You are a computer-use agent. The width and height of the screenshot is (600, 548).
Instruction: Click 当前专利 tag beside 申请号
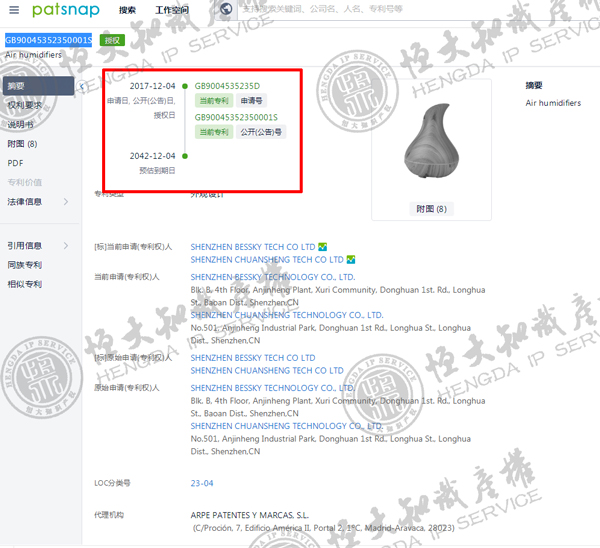[x=214, y=101]
